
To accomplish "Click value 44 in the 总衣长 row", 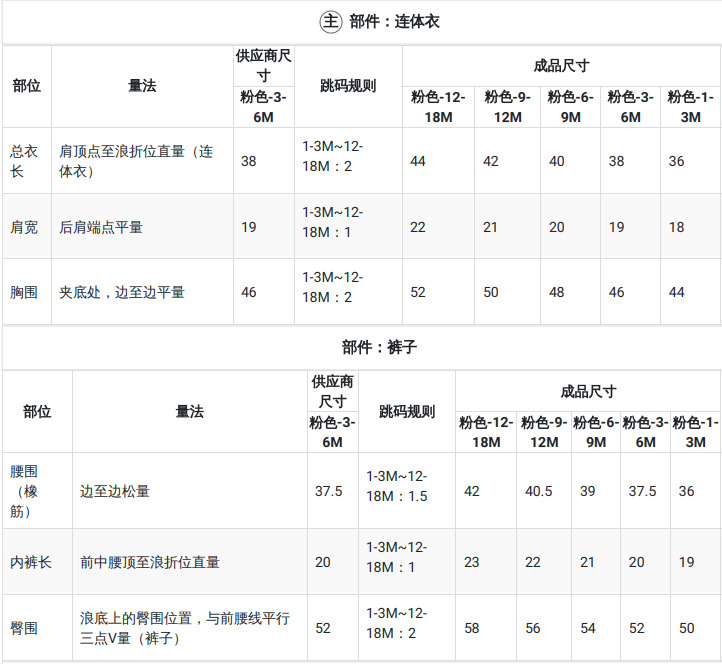I will (418, 161).
